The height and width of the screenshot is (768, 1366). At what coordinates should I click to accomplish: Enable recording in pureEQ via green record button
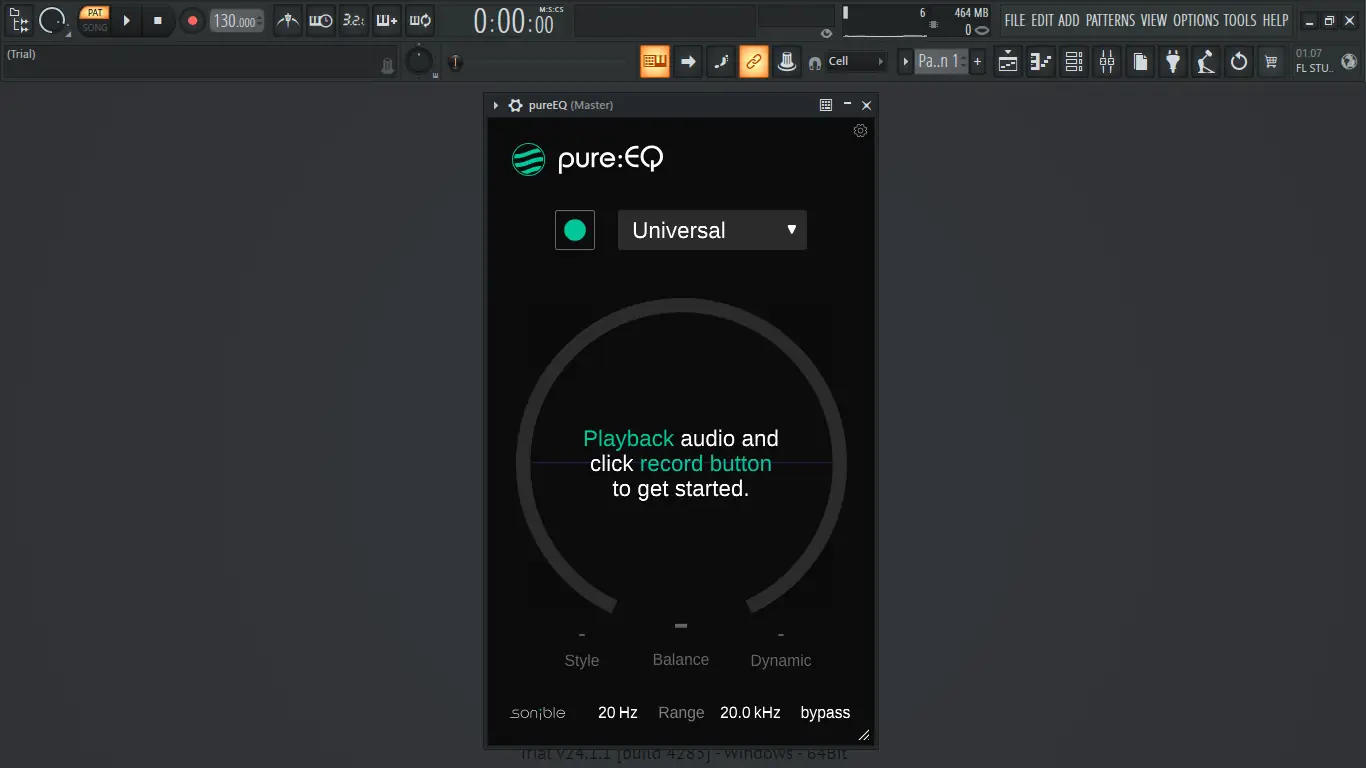[x=574, y=230]
